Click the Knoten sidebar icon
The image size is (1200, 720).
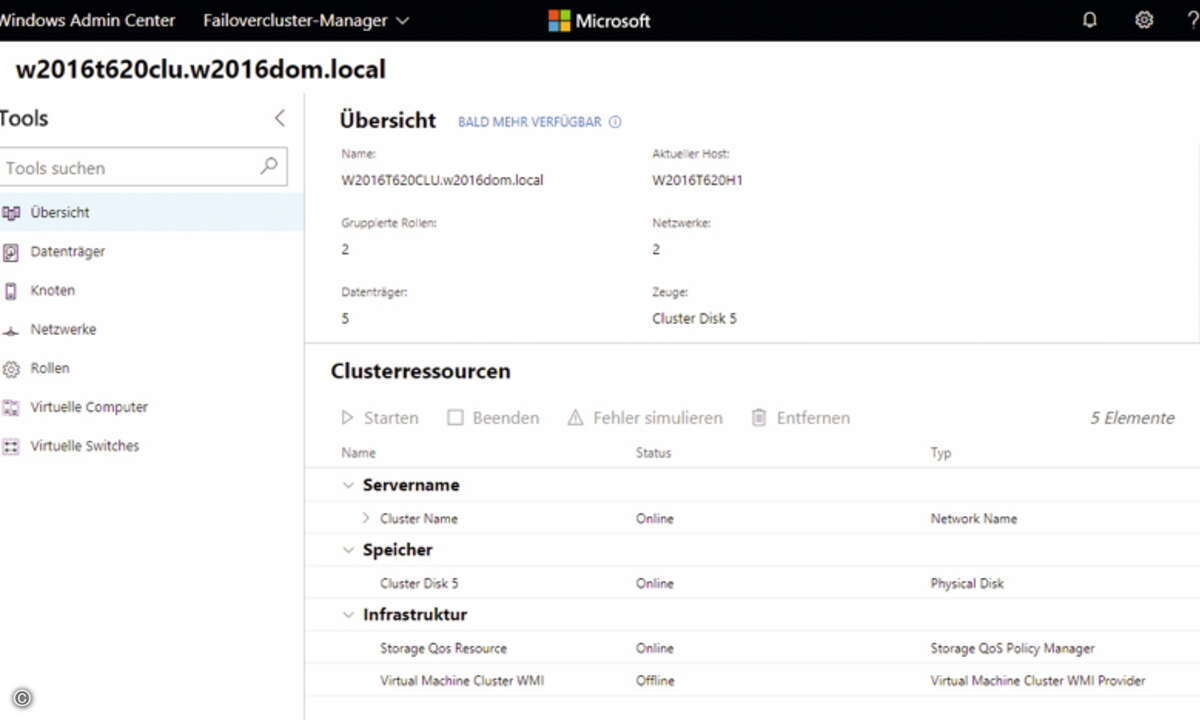(11, 291)
